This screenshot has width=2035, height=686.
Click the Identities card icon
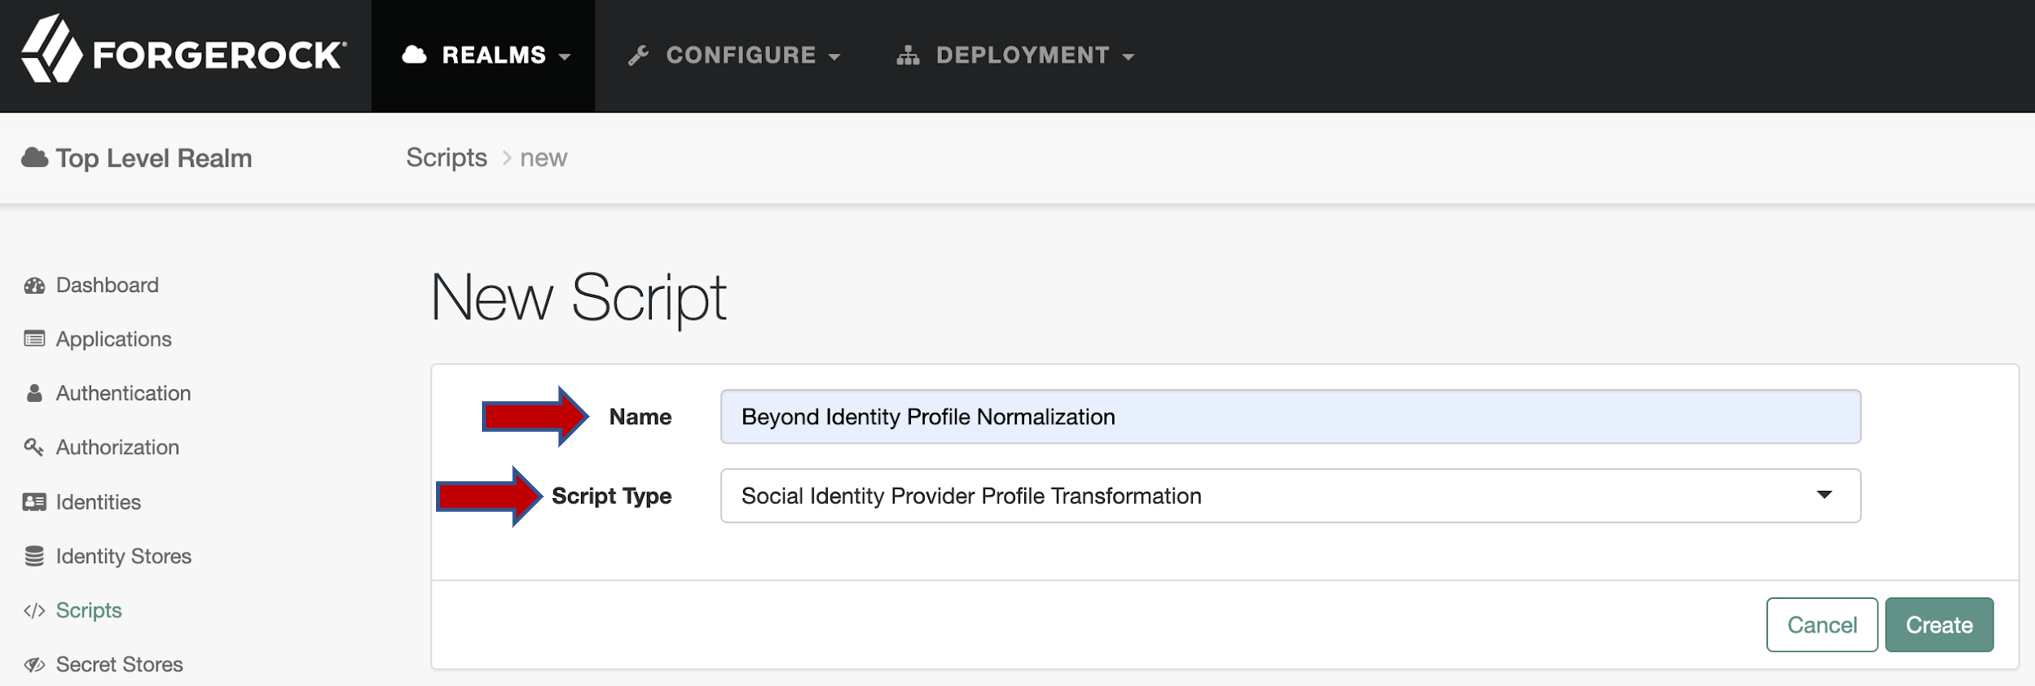pos(34,502)
